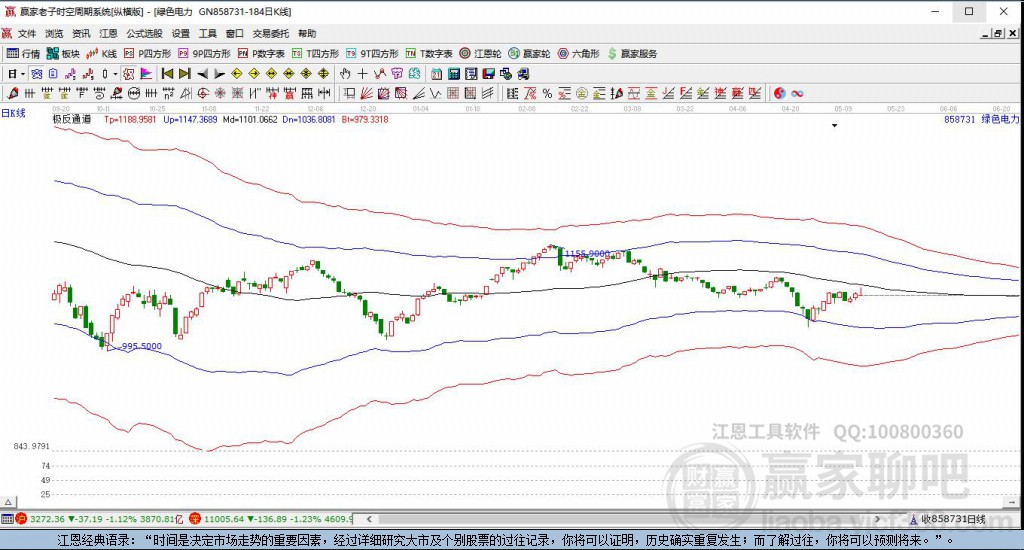Open the 工具 menu

(x=208, y=33)
